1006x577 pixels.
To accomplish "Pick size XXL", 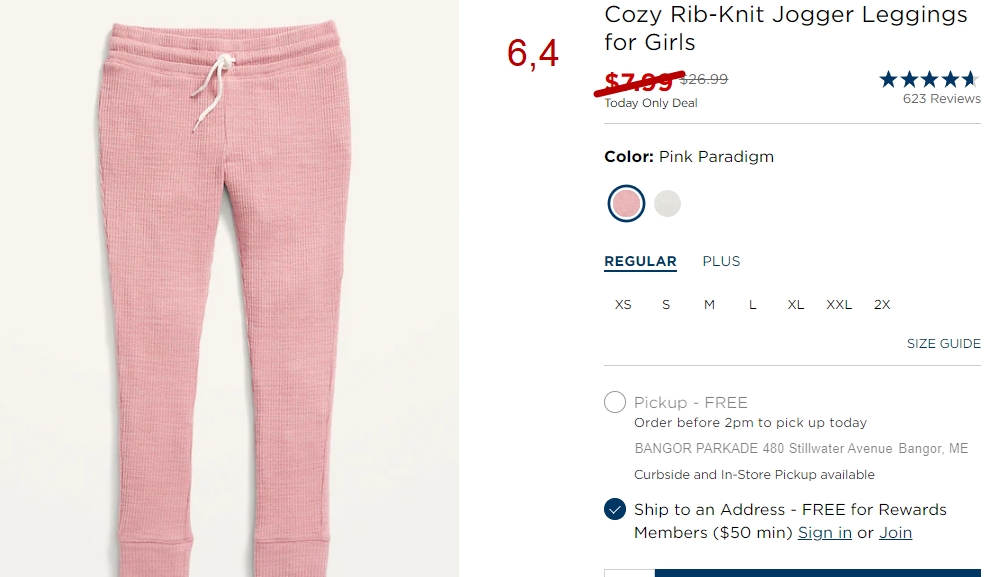I will [x=839, y=305].
